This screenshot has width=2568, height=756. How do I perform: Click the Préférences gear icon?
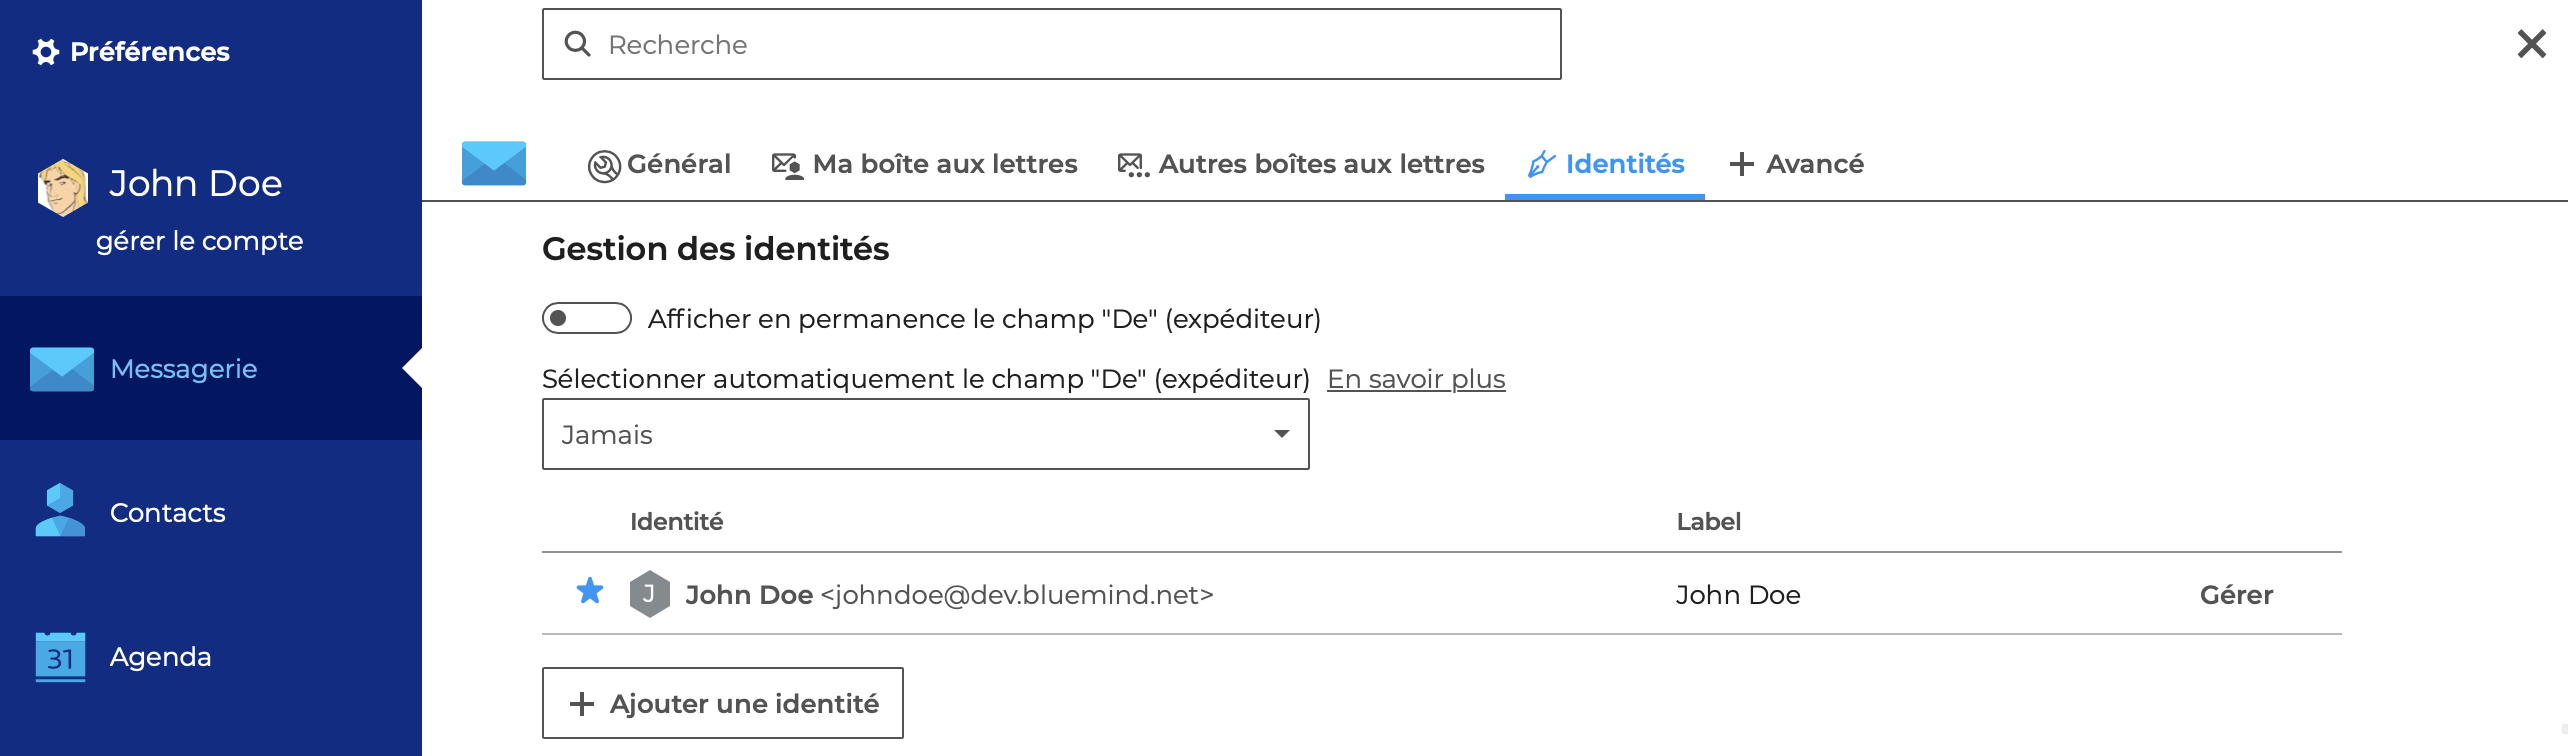[45, 52]
